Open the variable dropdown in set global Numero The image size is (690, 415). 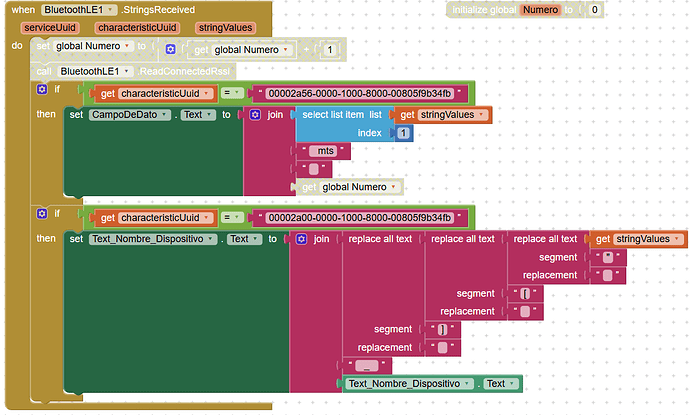(x=128, y=47)
